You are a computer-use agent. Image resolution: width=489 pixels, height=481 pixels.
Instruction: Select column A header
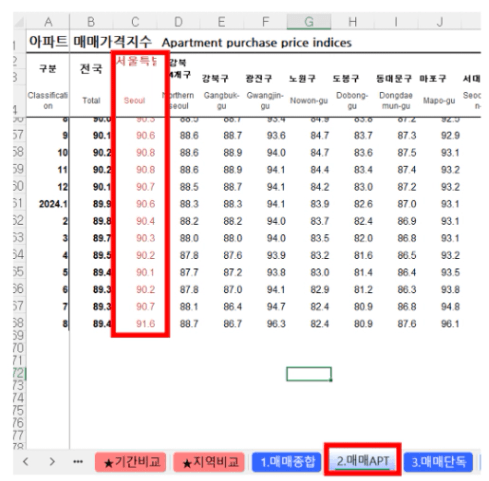pyautogui.click(x=48, y=22)
